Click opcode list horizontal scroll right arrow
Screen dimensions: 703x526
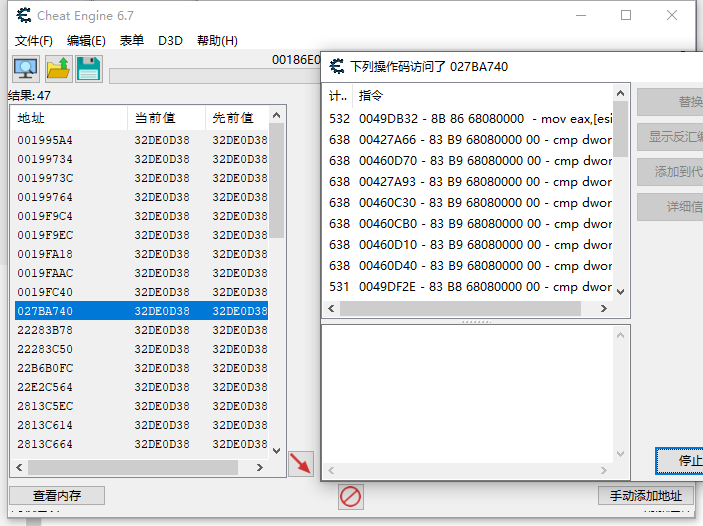(604, 309)
